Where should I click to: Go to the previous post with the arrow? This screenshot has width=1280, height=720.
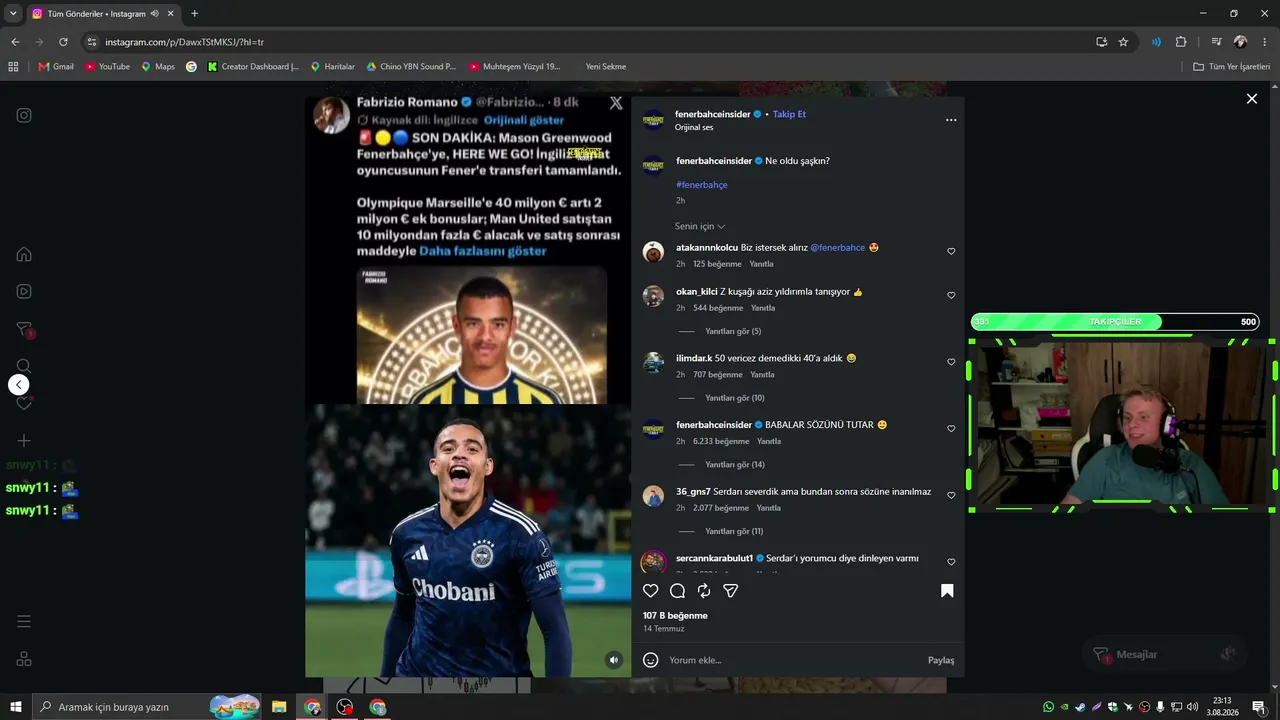pos(19,385)
